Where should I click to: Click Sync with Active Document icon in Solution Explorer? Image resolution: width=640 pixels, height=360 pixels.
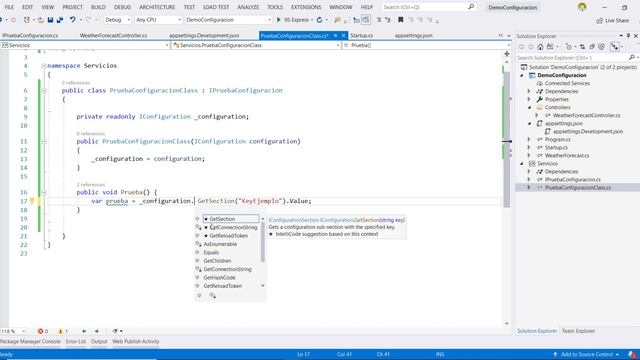click(582, 47)
